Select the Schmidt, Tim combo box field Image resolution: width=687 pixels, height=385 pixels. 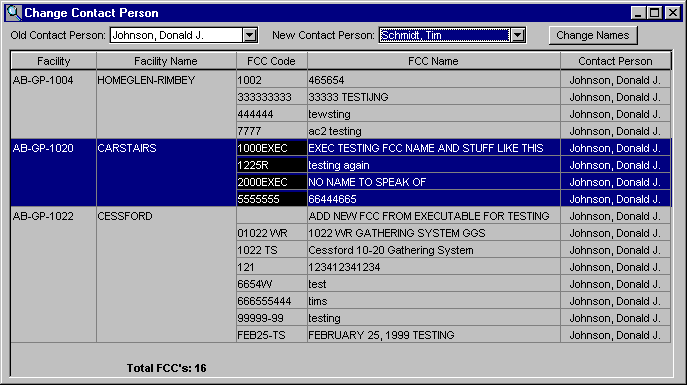tap(444, 35)
